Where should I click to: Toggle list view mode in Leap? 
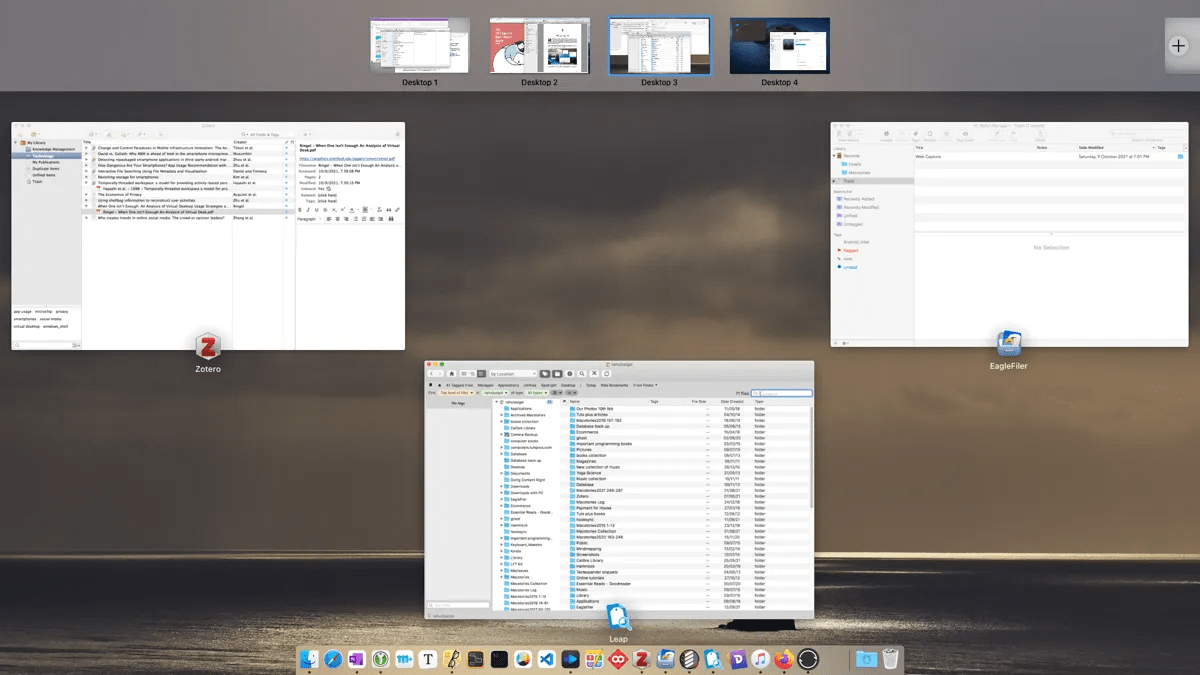click(x=465, y=374)
